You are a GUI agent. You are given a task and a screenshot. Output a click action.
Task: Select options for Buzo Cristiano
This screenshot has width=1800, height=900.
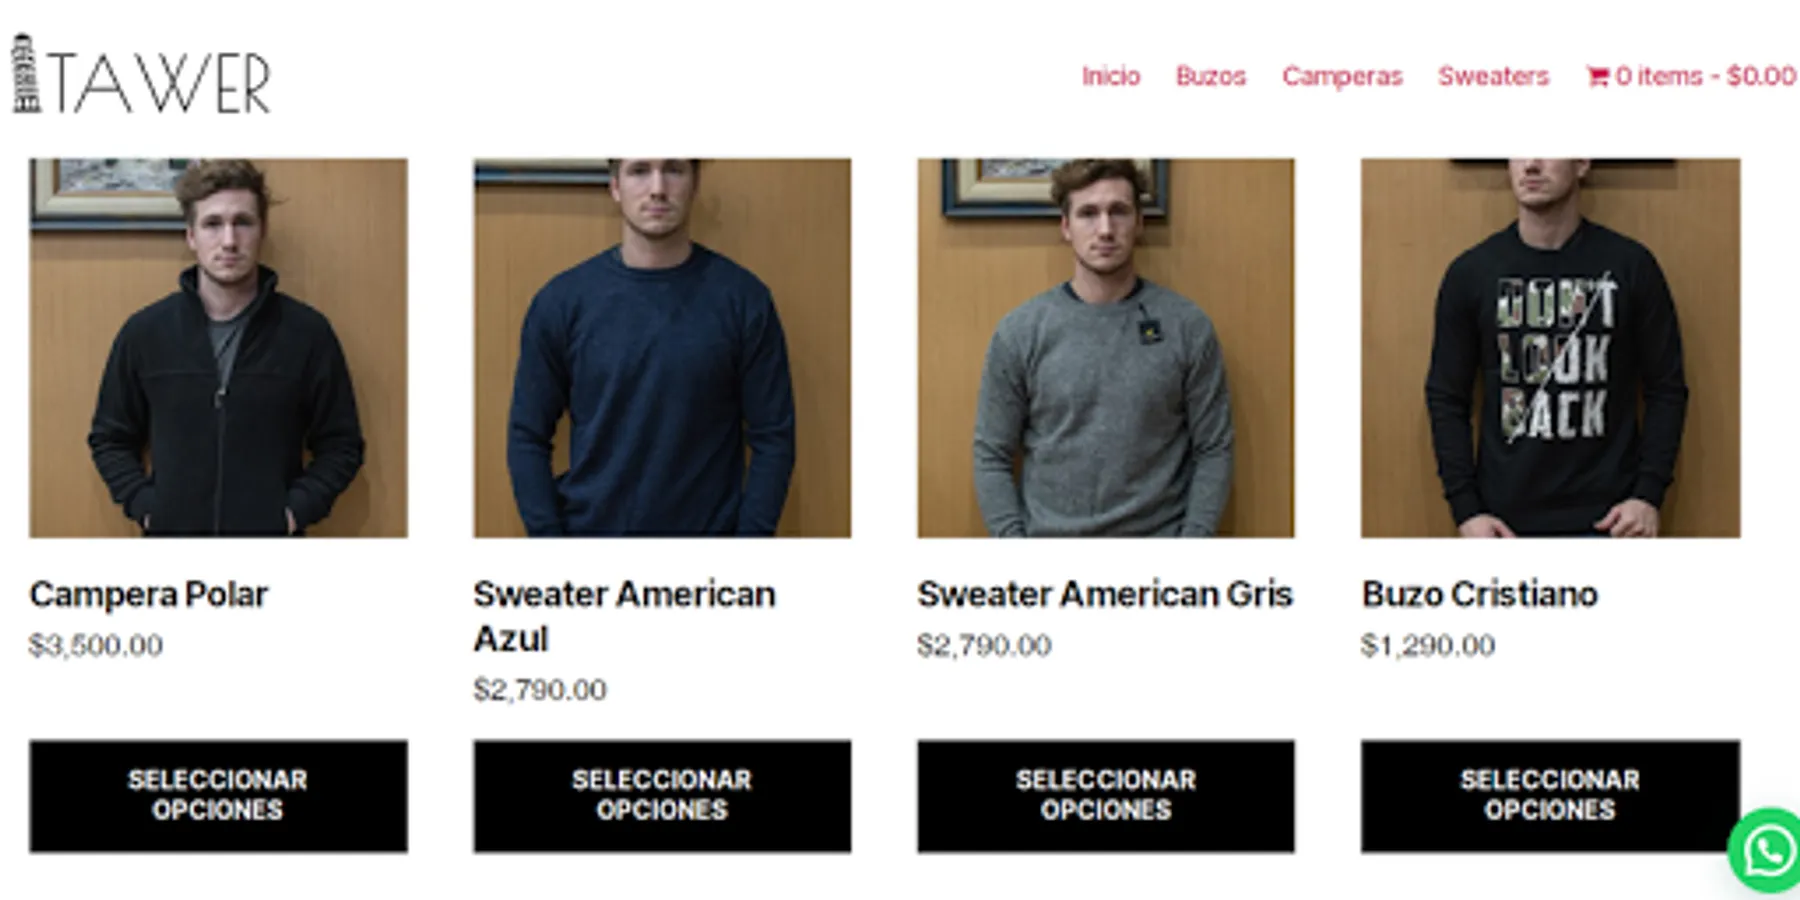click(1550, 796)
